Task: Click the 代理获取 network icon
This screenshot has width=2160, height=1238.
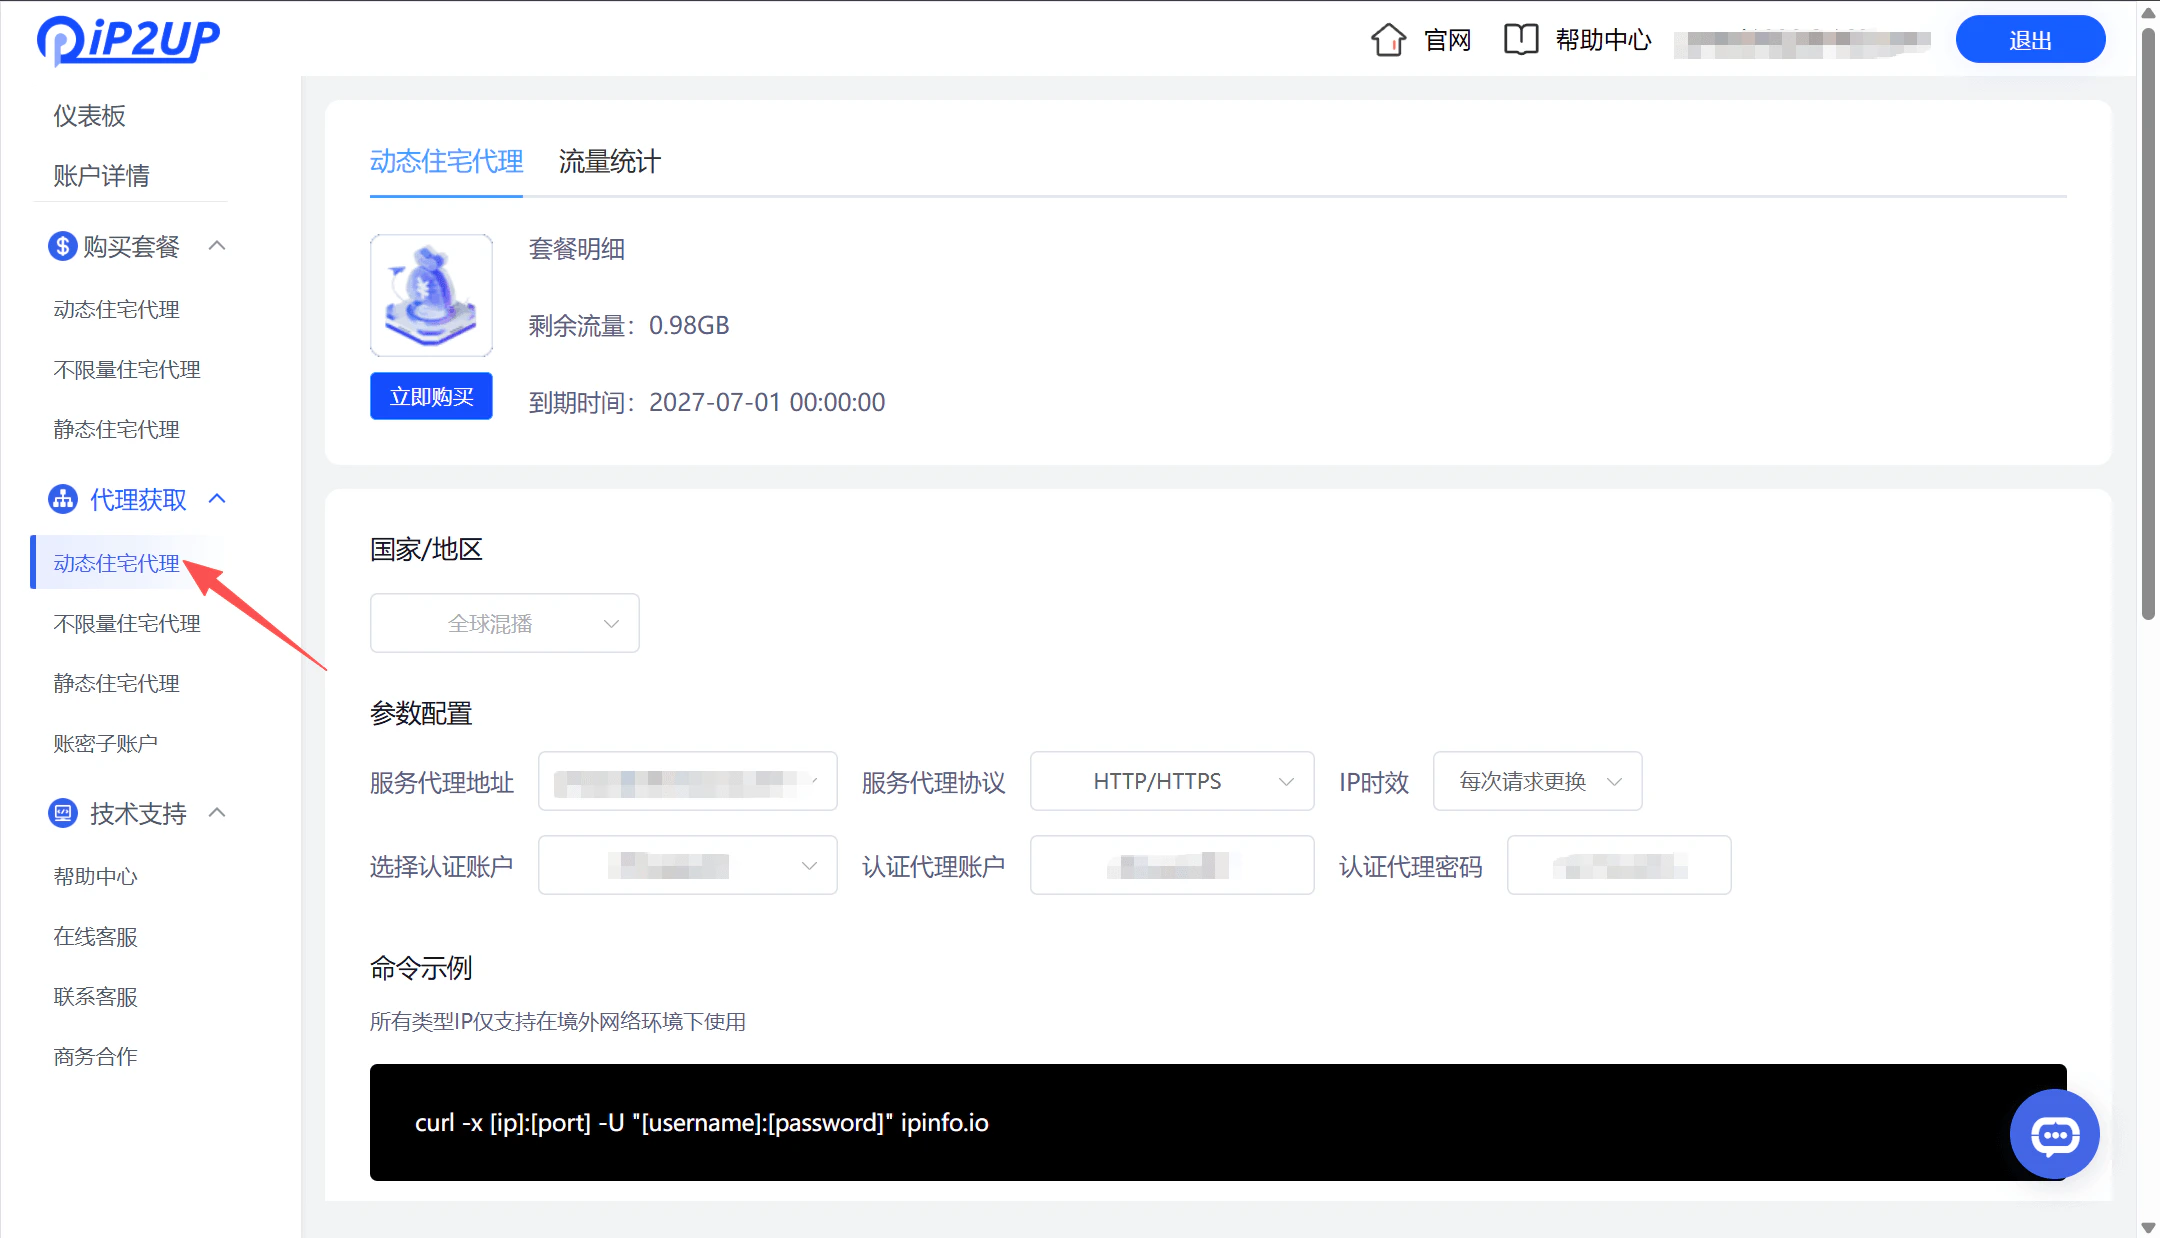Action: [62, 499]
